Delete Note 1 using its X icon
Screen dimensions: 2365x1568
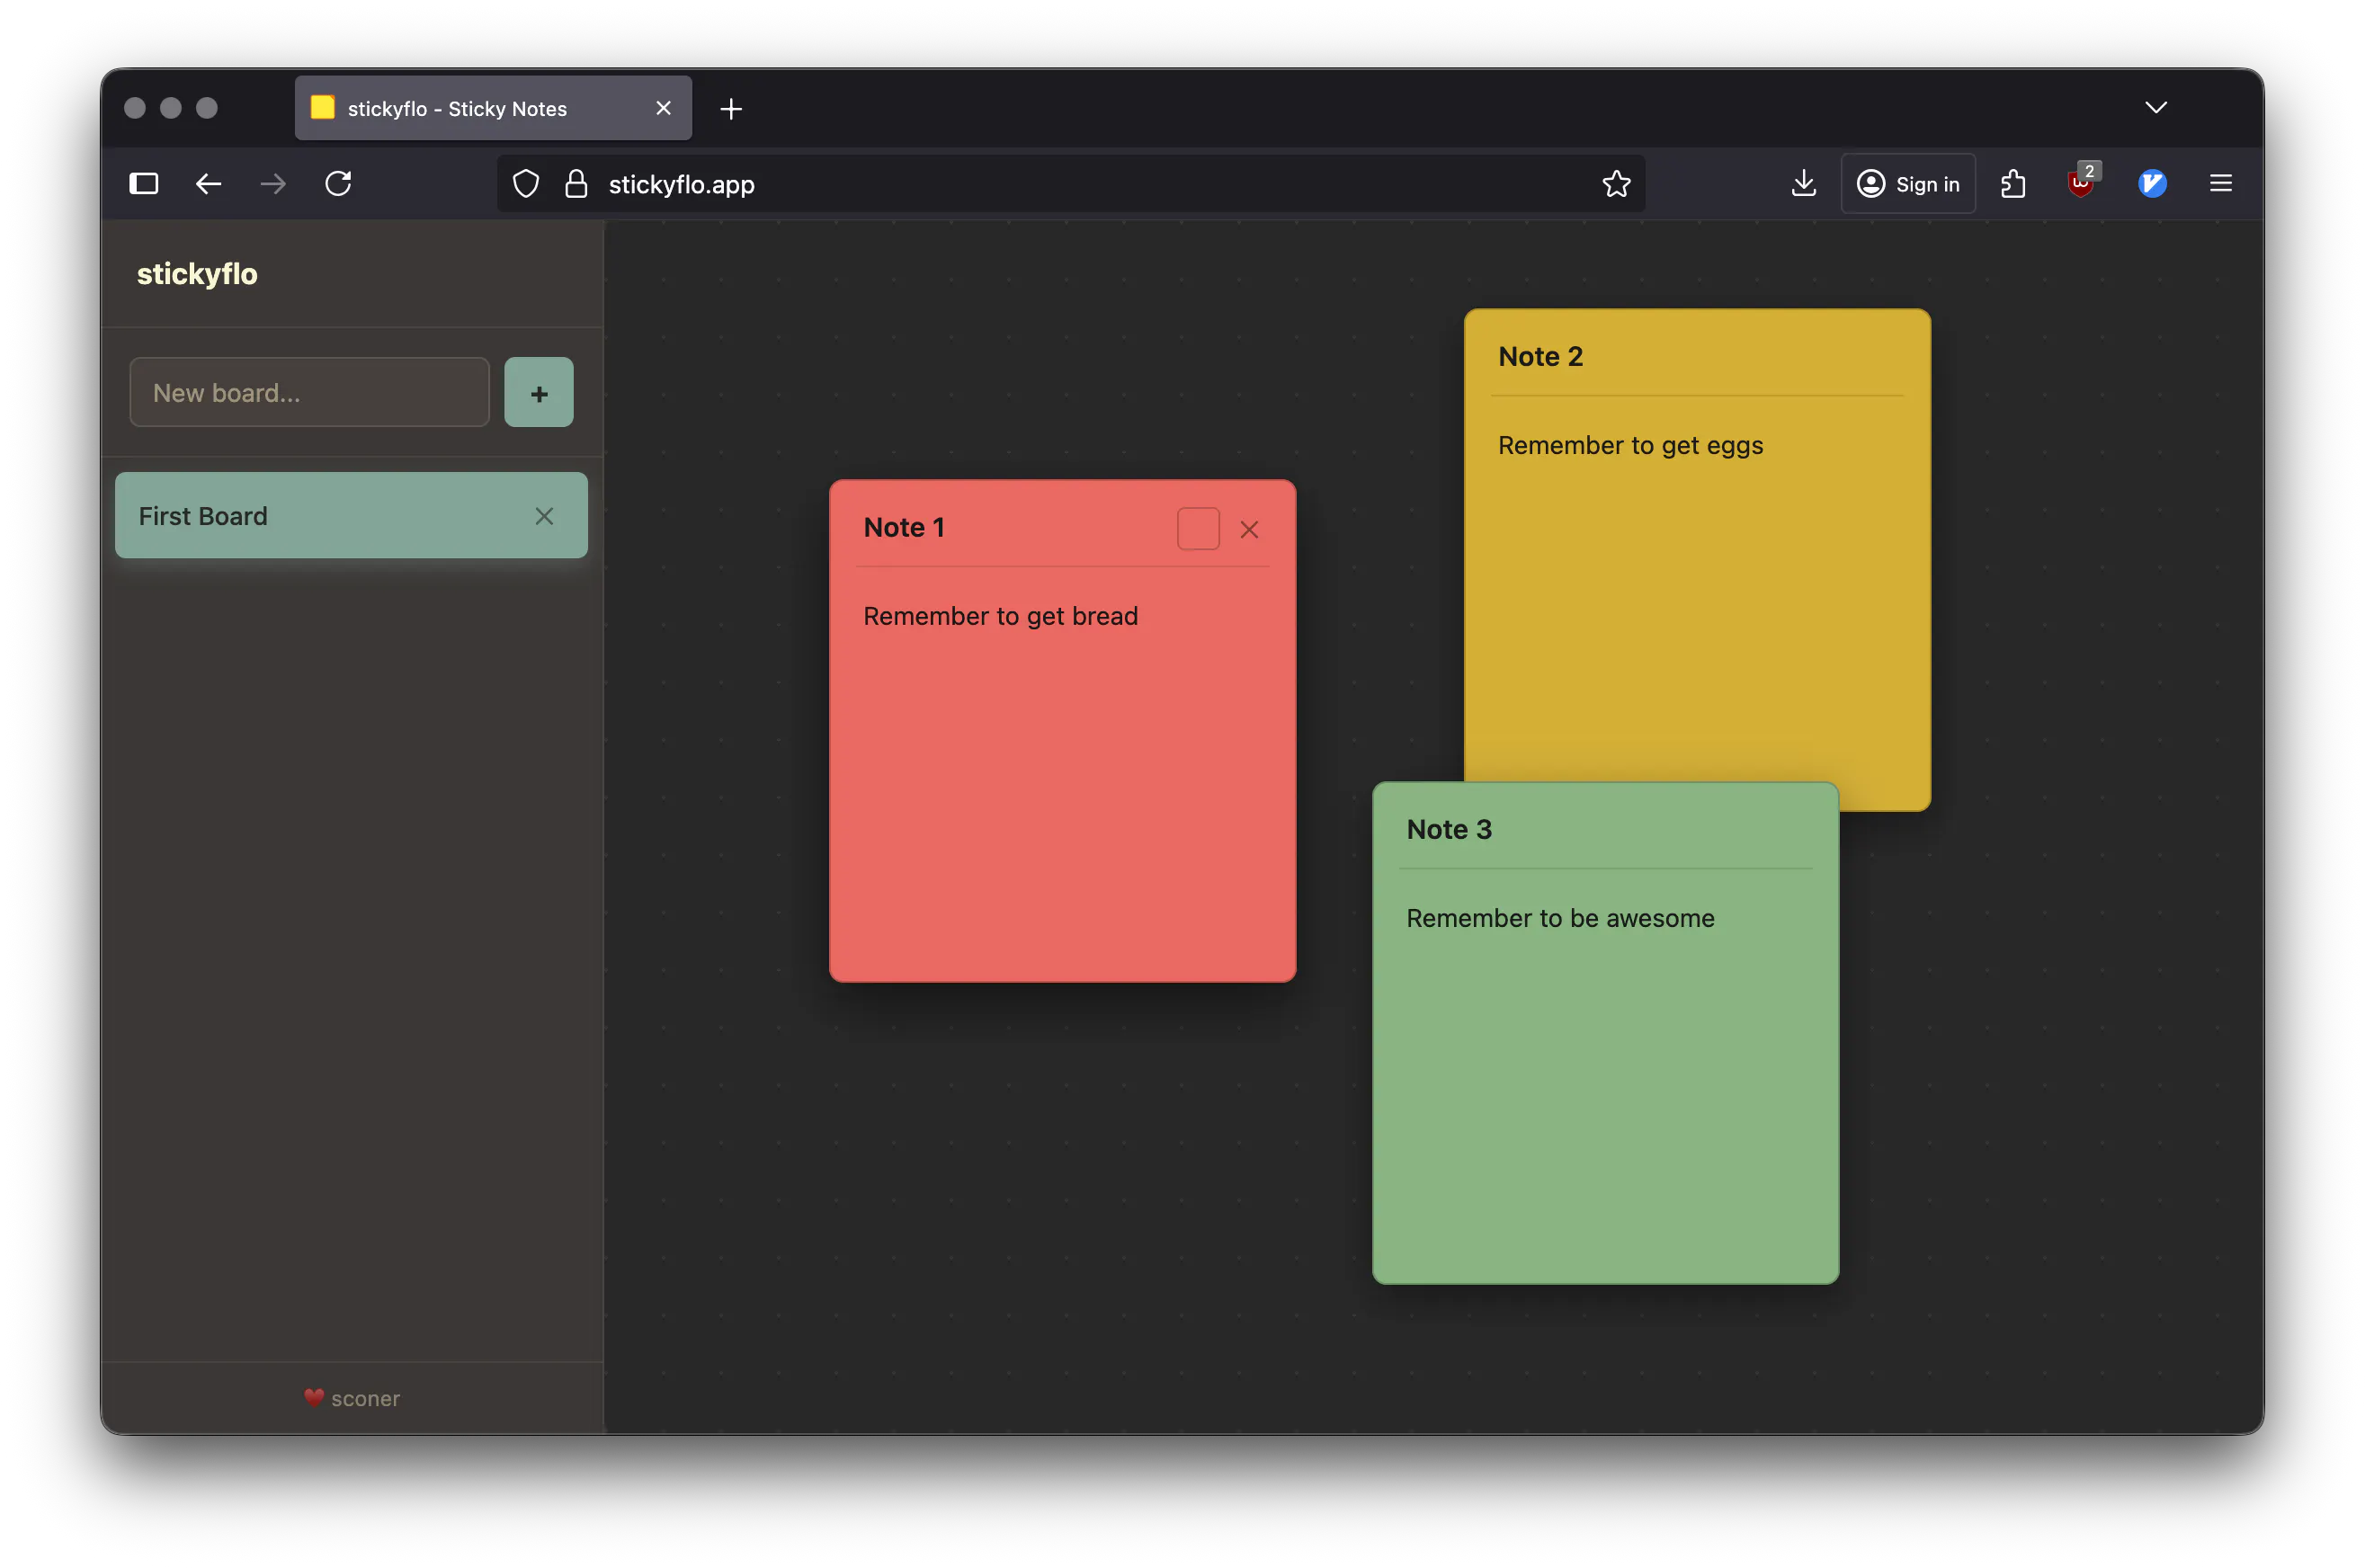1248,529
